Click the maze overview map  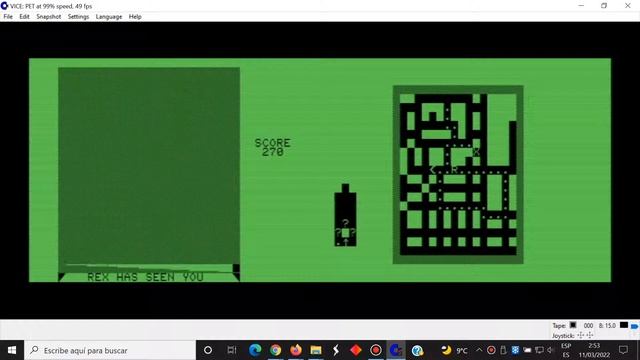[x=458, y=174]
